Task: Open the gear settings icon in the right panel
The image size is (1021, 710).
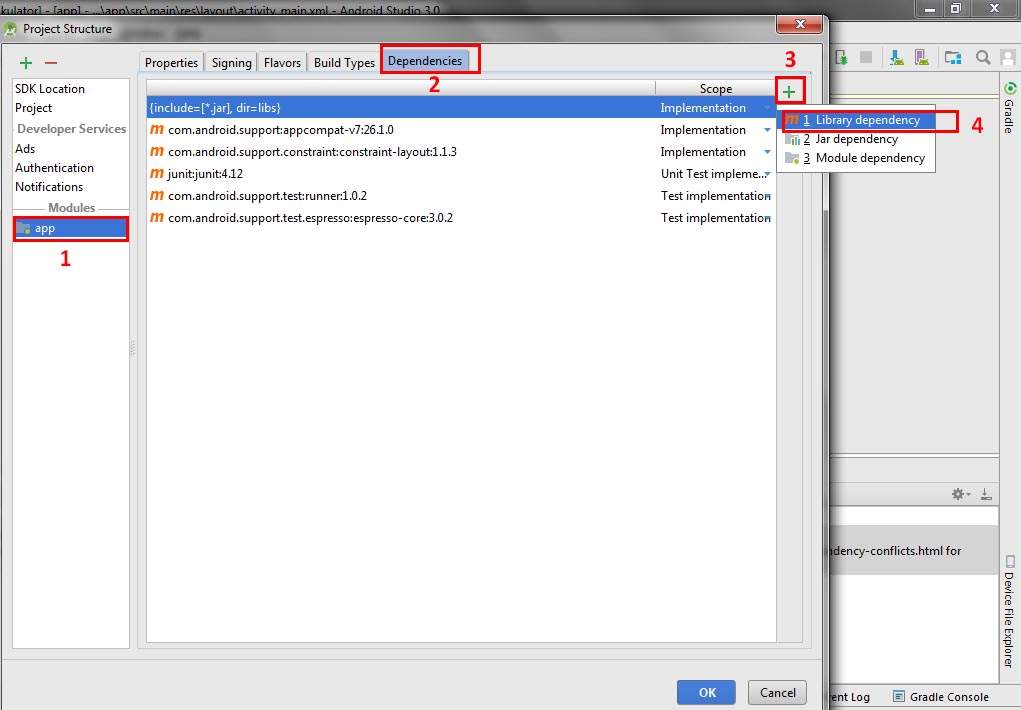Action: (957, 493)
